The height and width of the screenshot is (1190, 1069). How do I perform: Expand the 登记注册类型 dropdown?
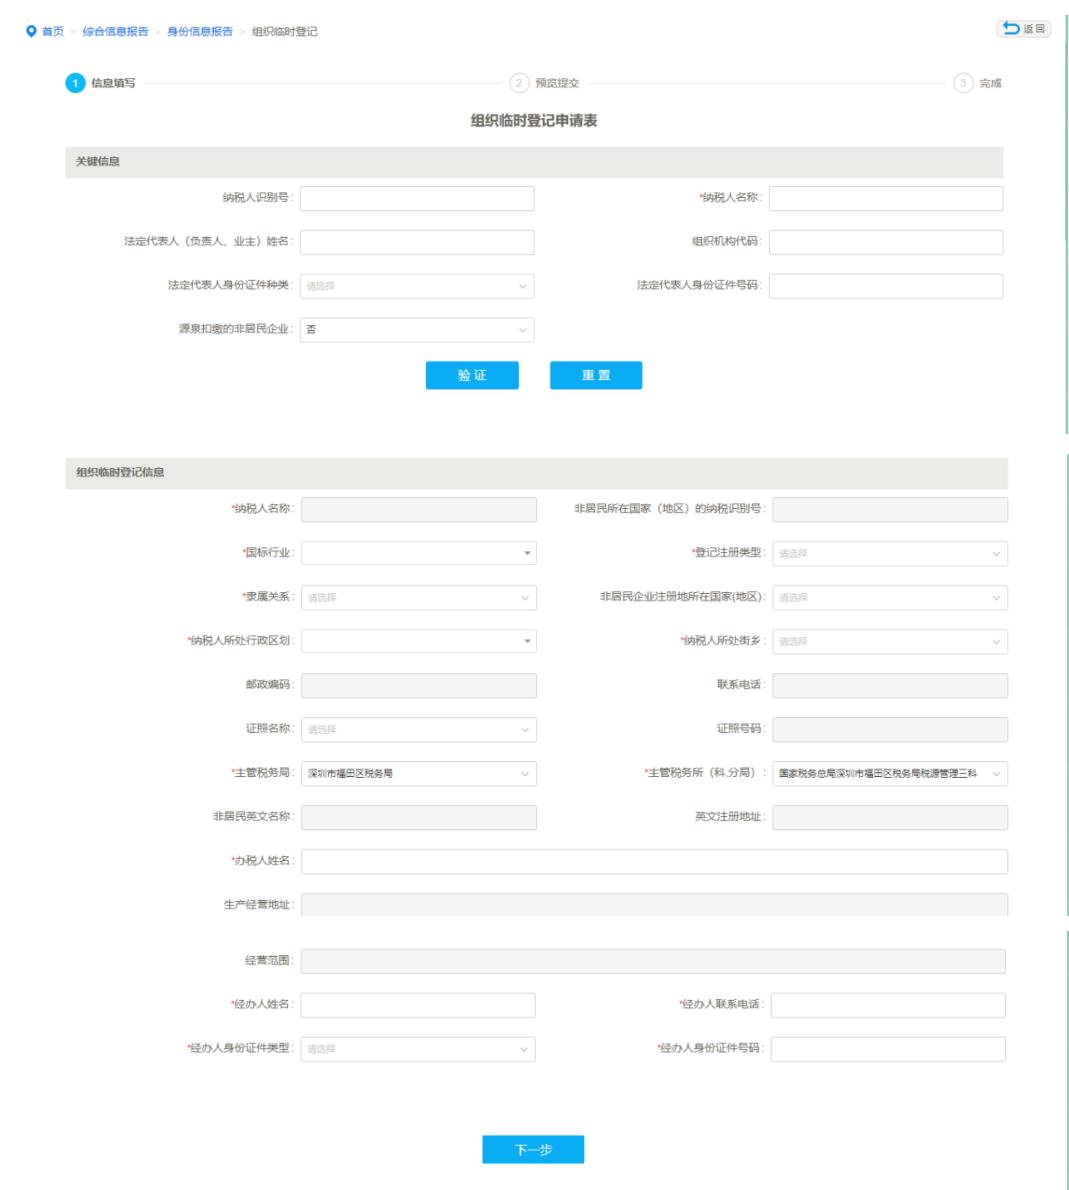tap(889, 553)
